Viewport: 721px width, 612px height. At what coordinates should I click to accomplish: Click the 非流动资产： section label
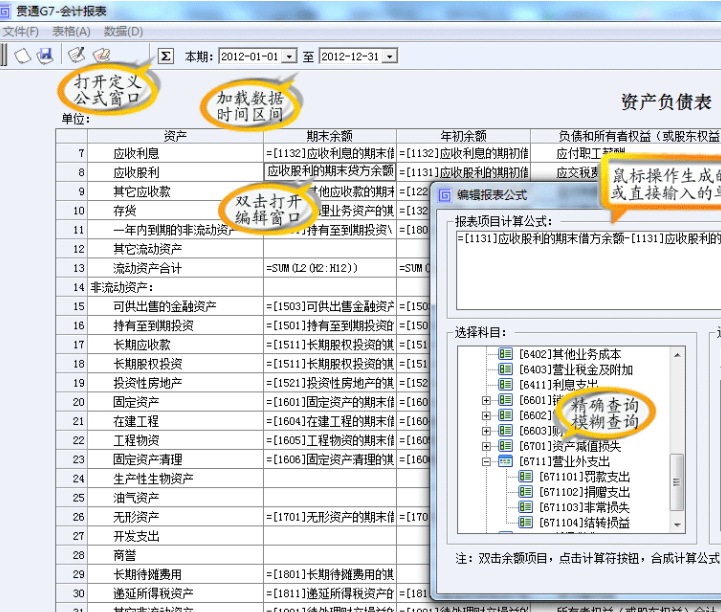122,287
